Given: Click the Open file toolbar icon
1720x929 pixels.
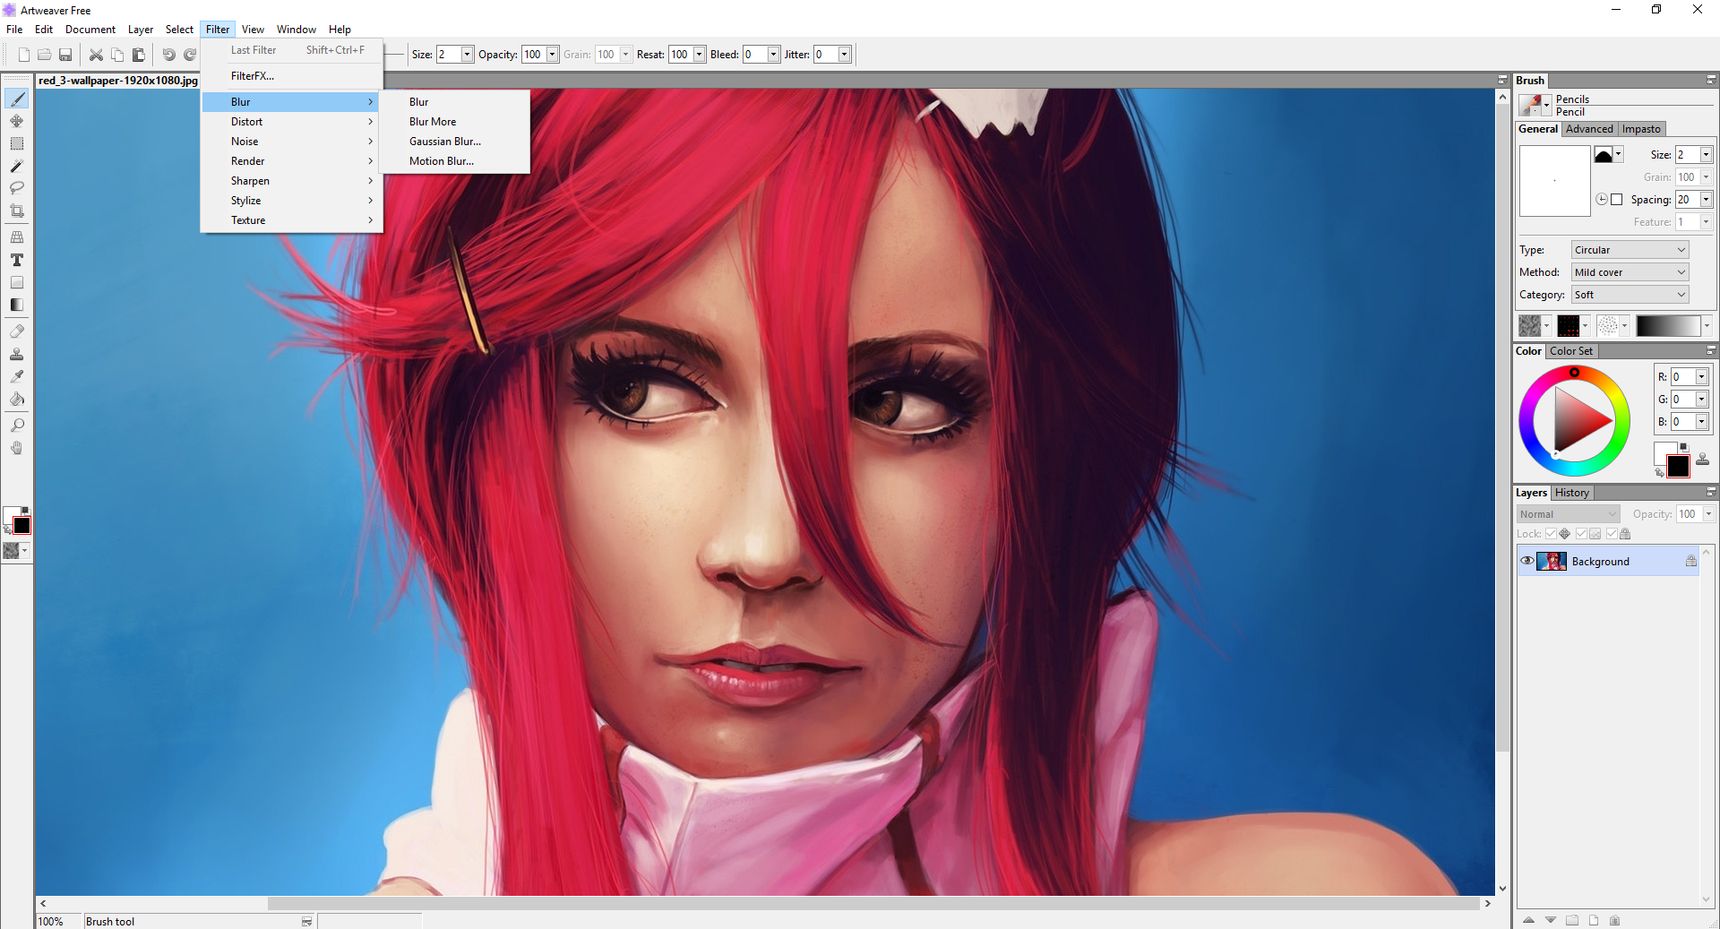Looking at the screenshot, I should (44, 55).
